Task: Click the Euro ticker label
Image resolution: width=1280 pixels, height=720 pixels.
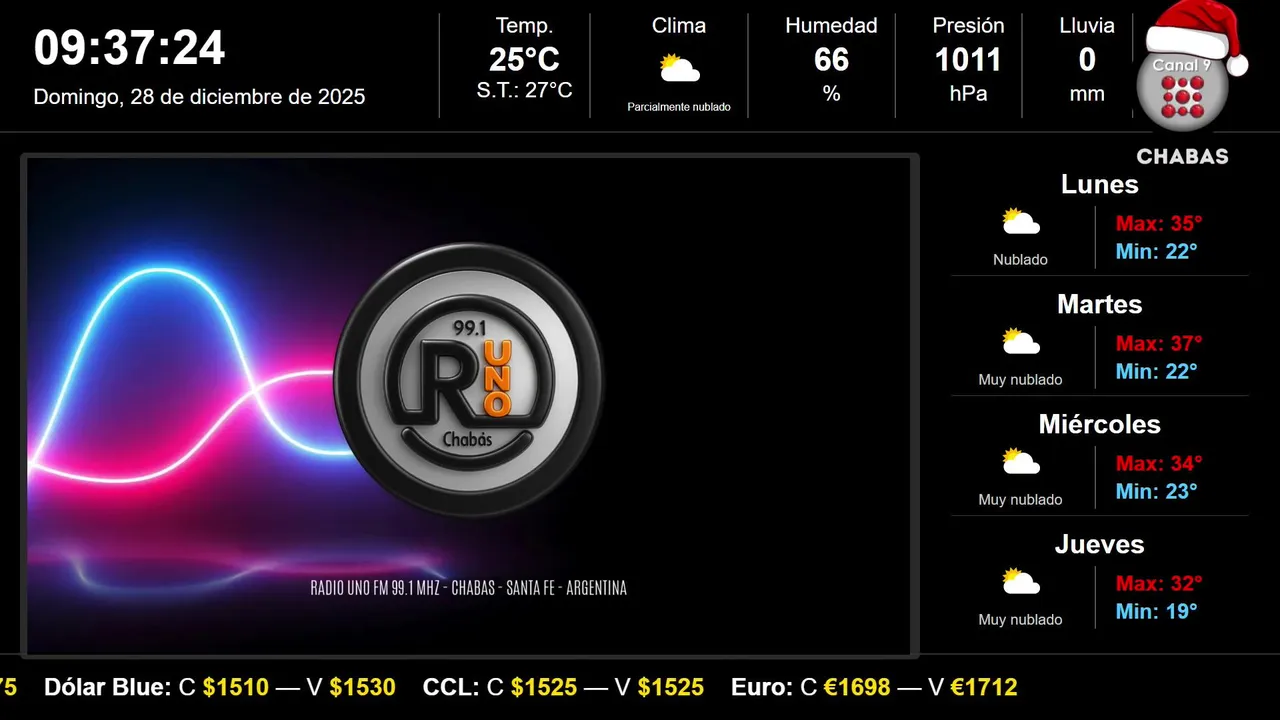Action: coord(762,688)
